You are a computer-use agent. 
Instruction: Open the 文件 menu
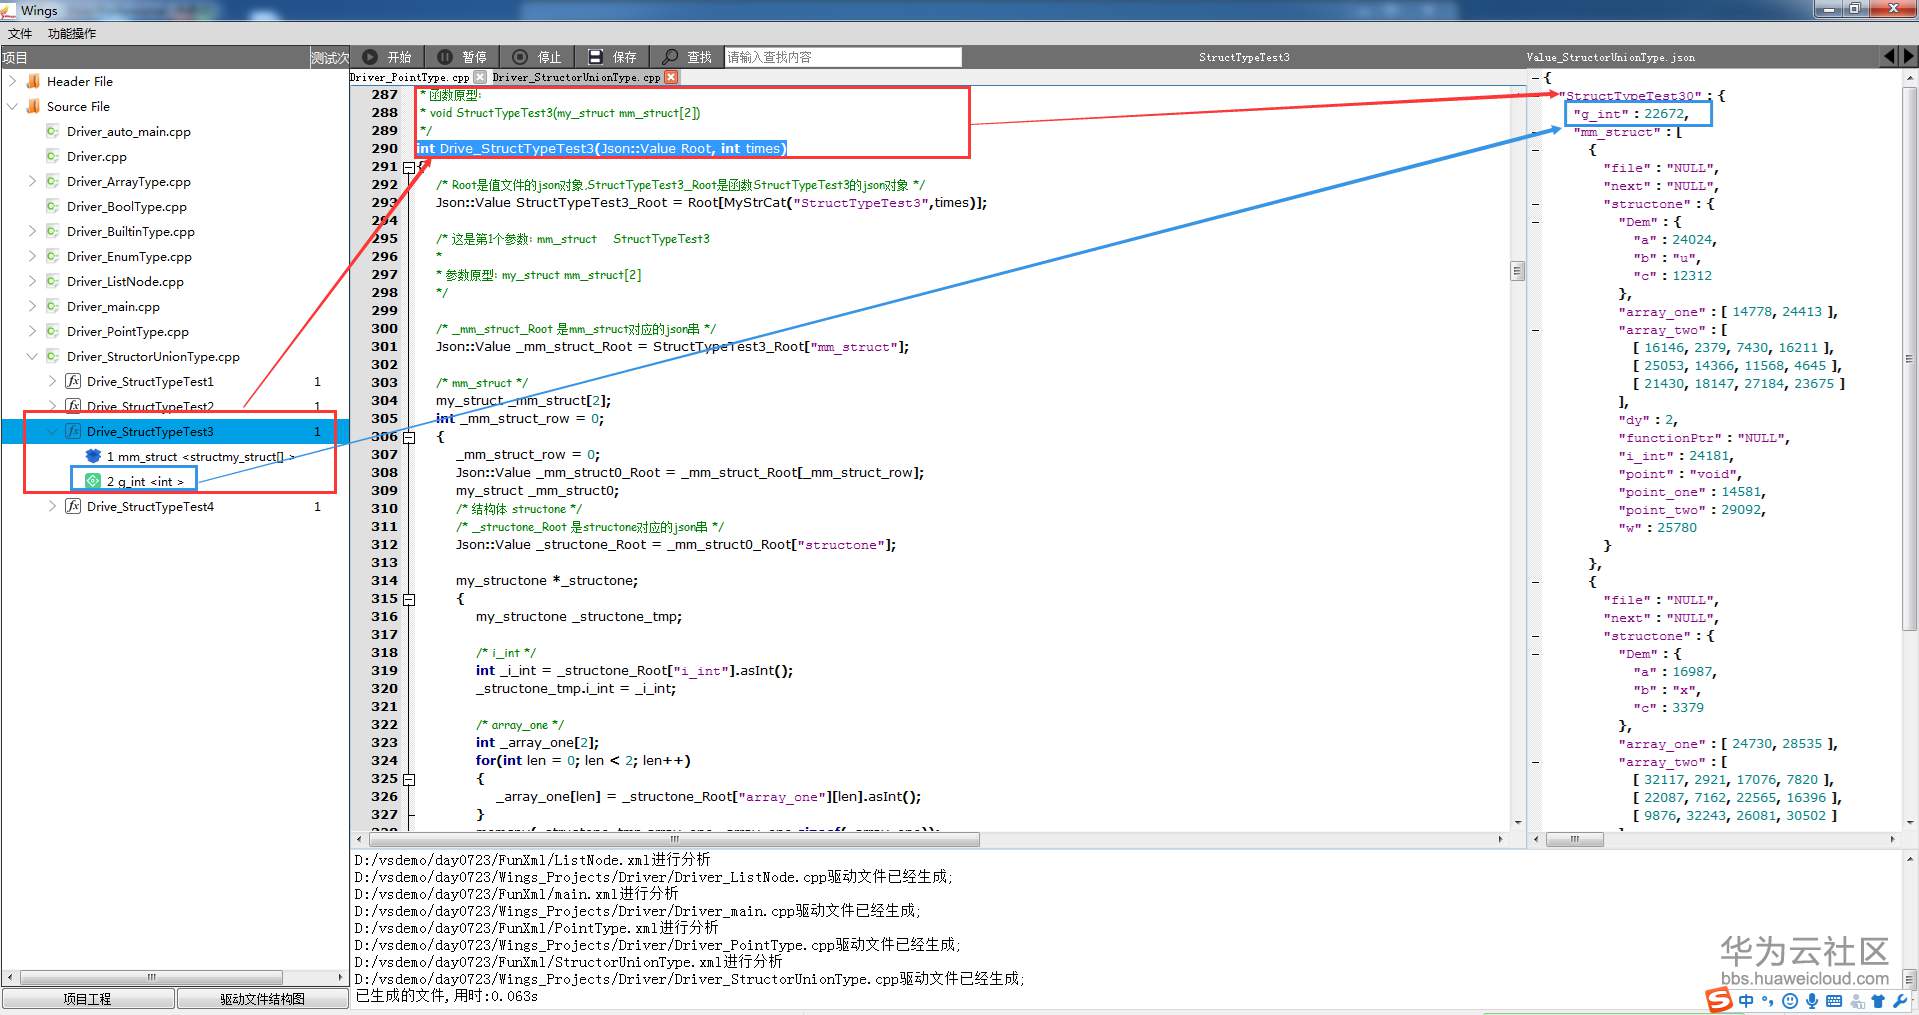point(20,33)
